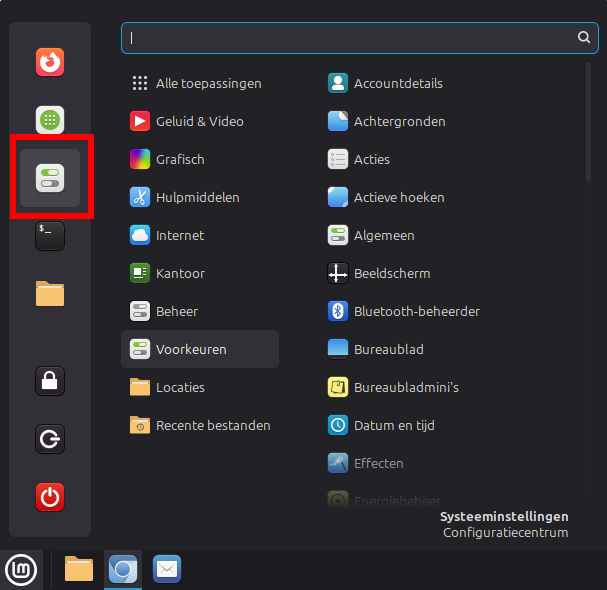Launch Bluetooth-beheerder
607x590 pixels.
point(416,311)
